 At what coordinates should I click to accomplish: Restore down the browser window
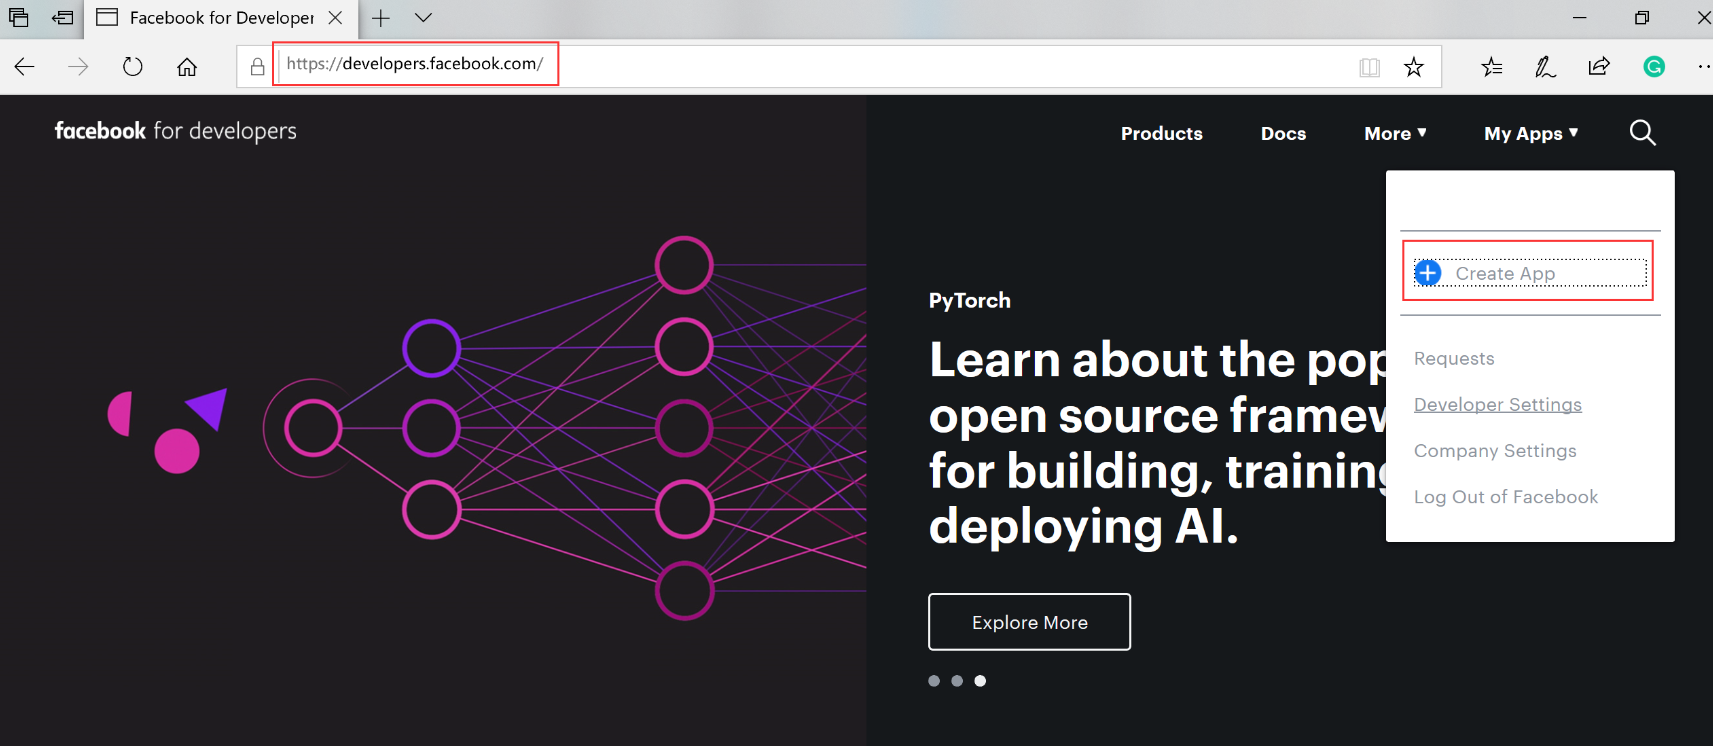[1642, 18]
